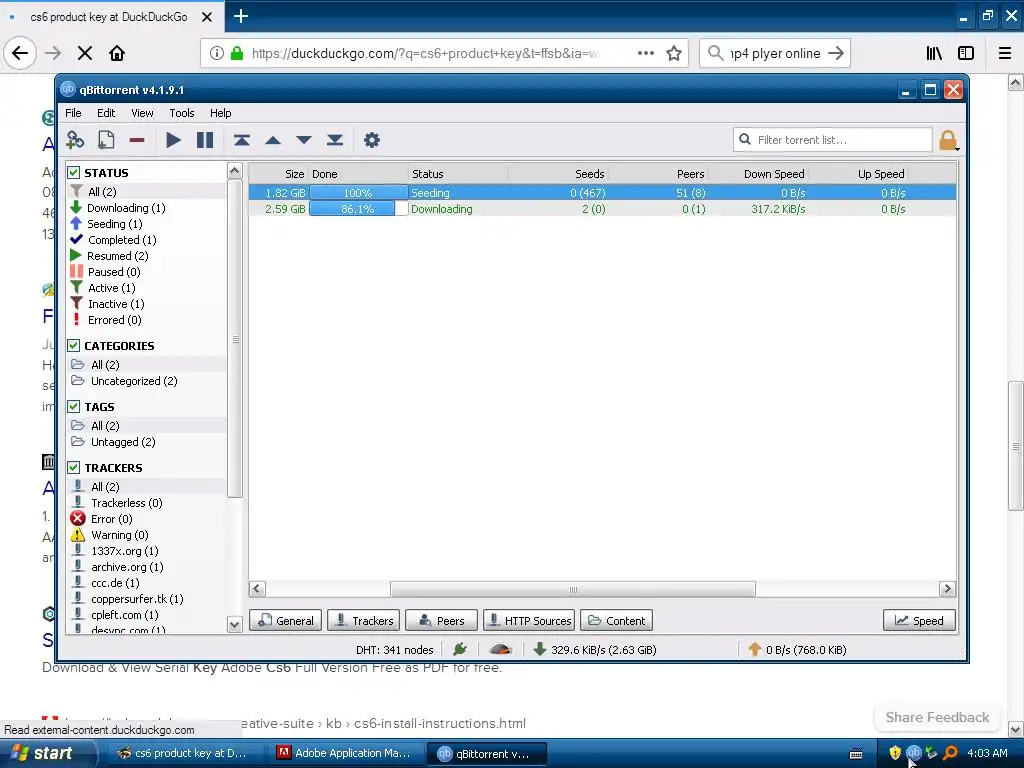Click the Resume play icon in toolbar
Viewport: 1024px width, 768px height.
173,140
